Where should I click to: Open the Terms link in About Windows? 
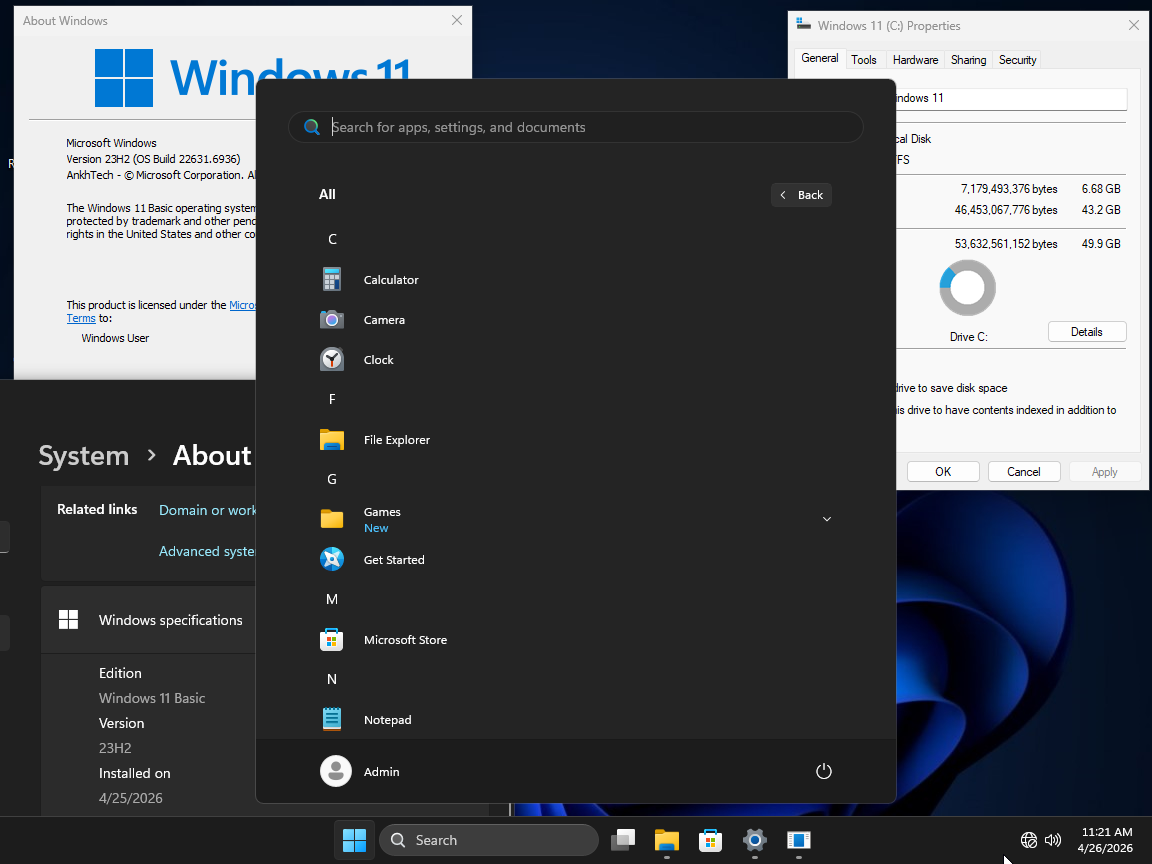pyautogui.click(x=81, y=318)
